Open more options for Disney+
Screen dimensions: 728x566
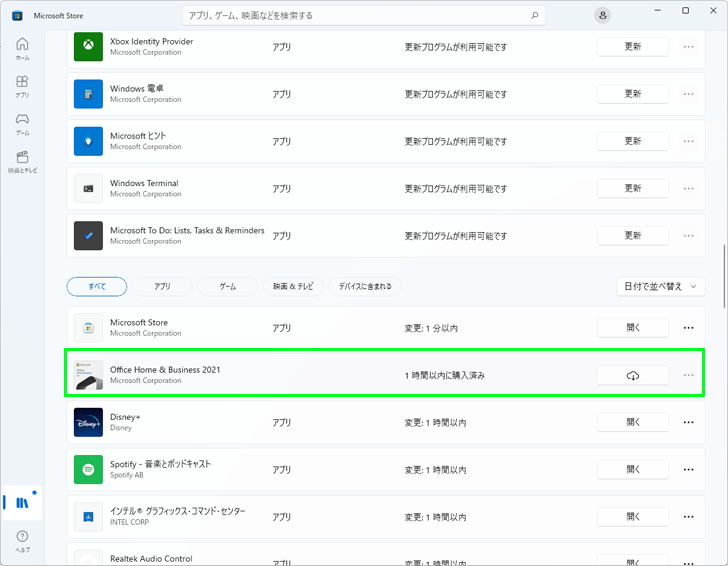coord(689,423)
